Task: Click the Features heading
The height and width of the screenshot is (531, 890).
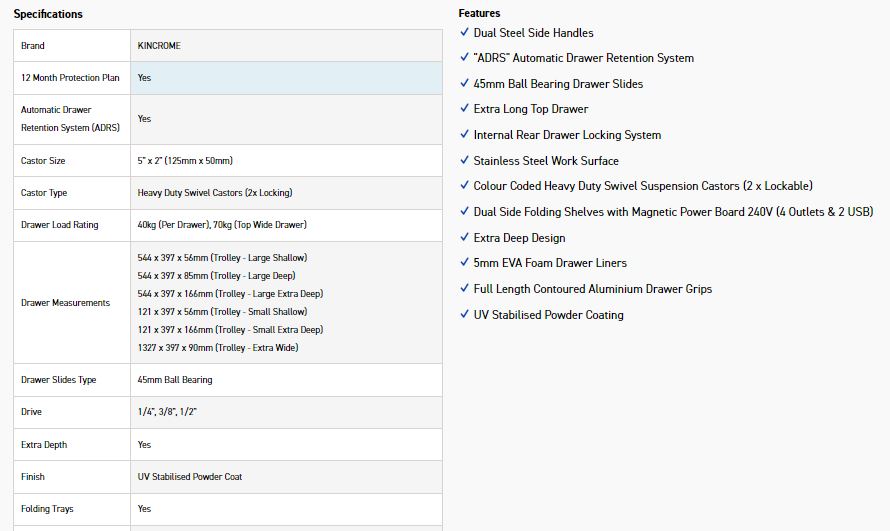Action: pos(479,13)
